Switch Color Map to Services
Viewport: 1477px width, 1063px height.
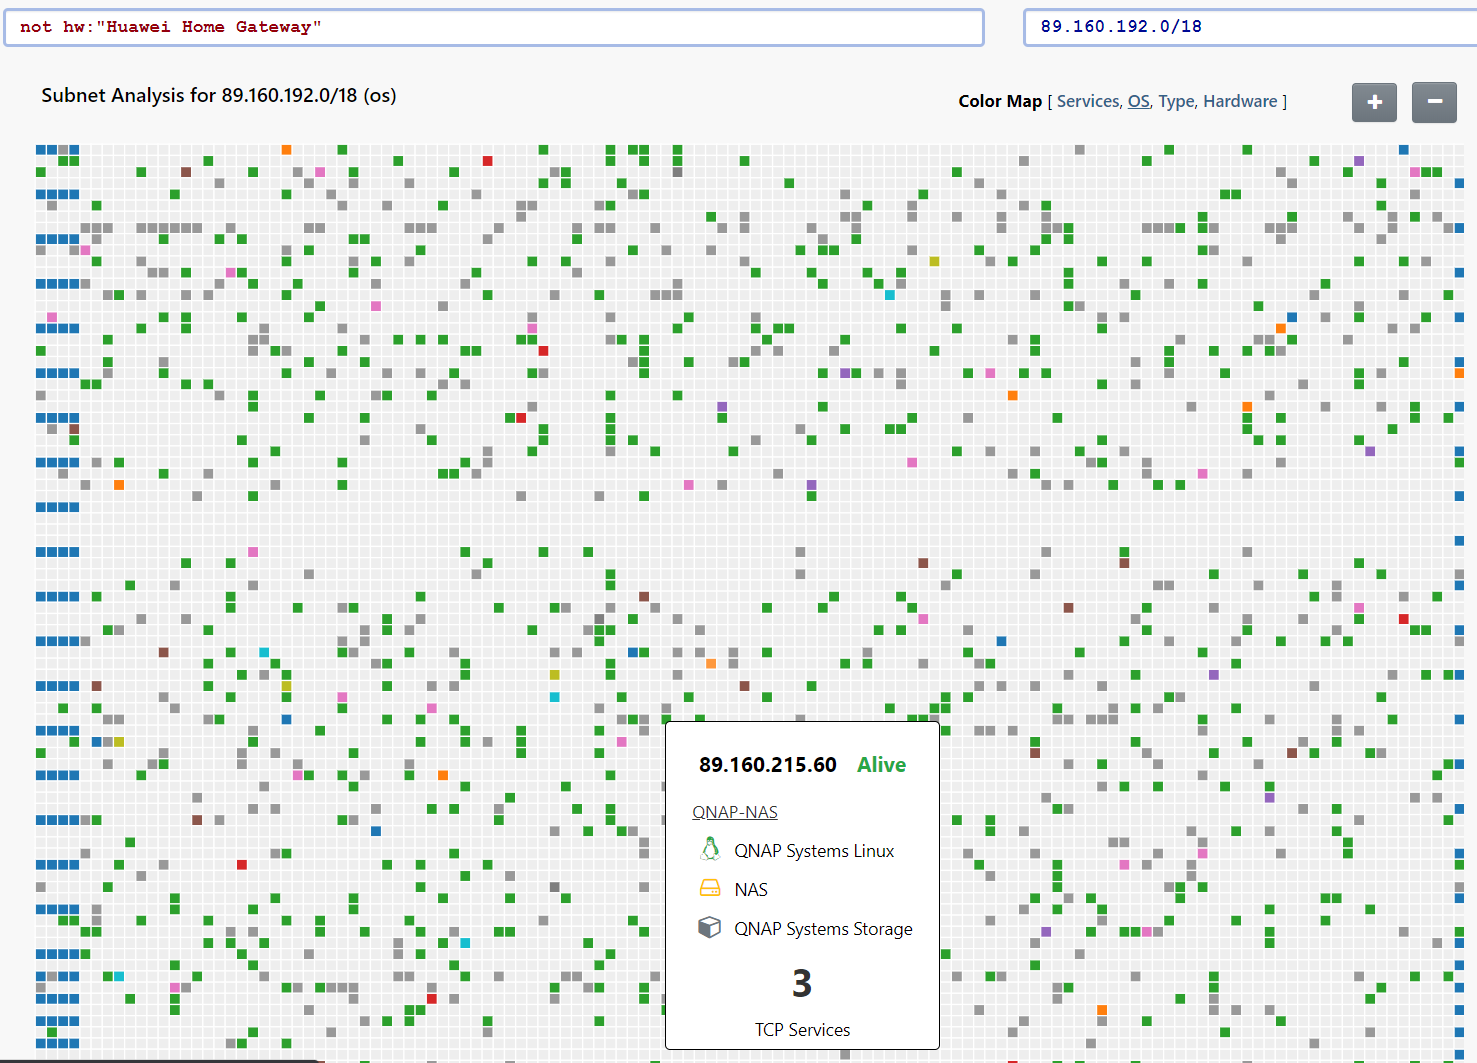[1088, 101]
